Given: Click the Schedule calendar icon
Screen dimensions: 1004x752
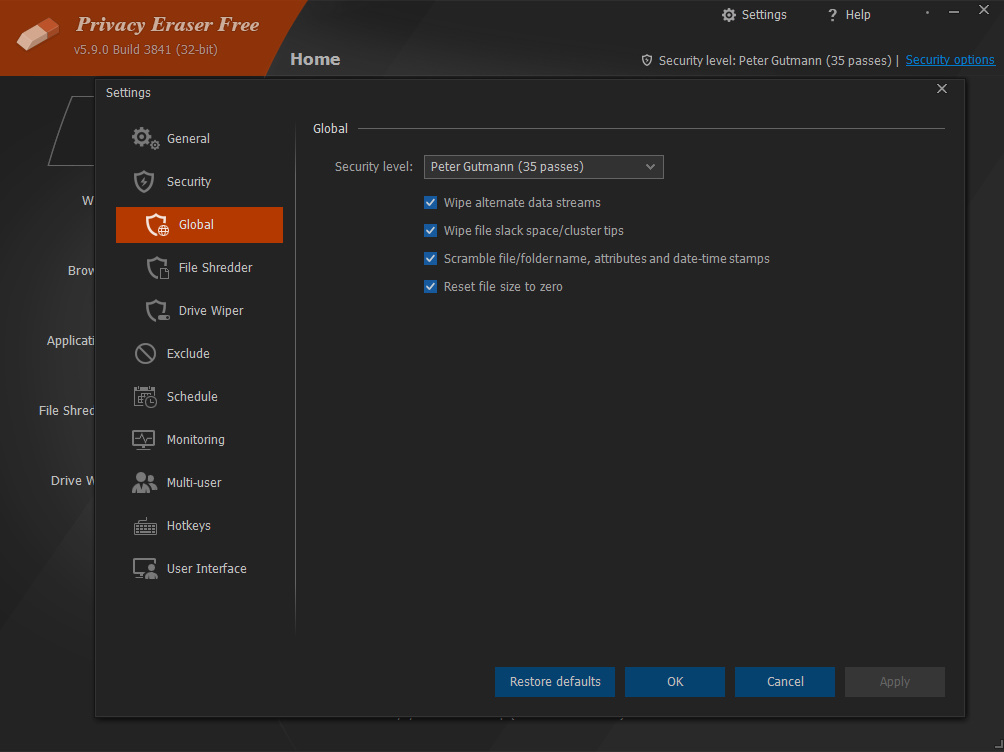Looking at the screenshot, I should 145,396.
